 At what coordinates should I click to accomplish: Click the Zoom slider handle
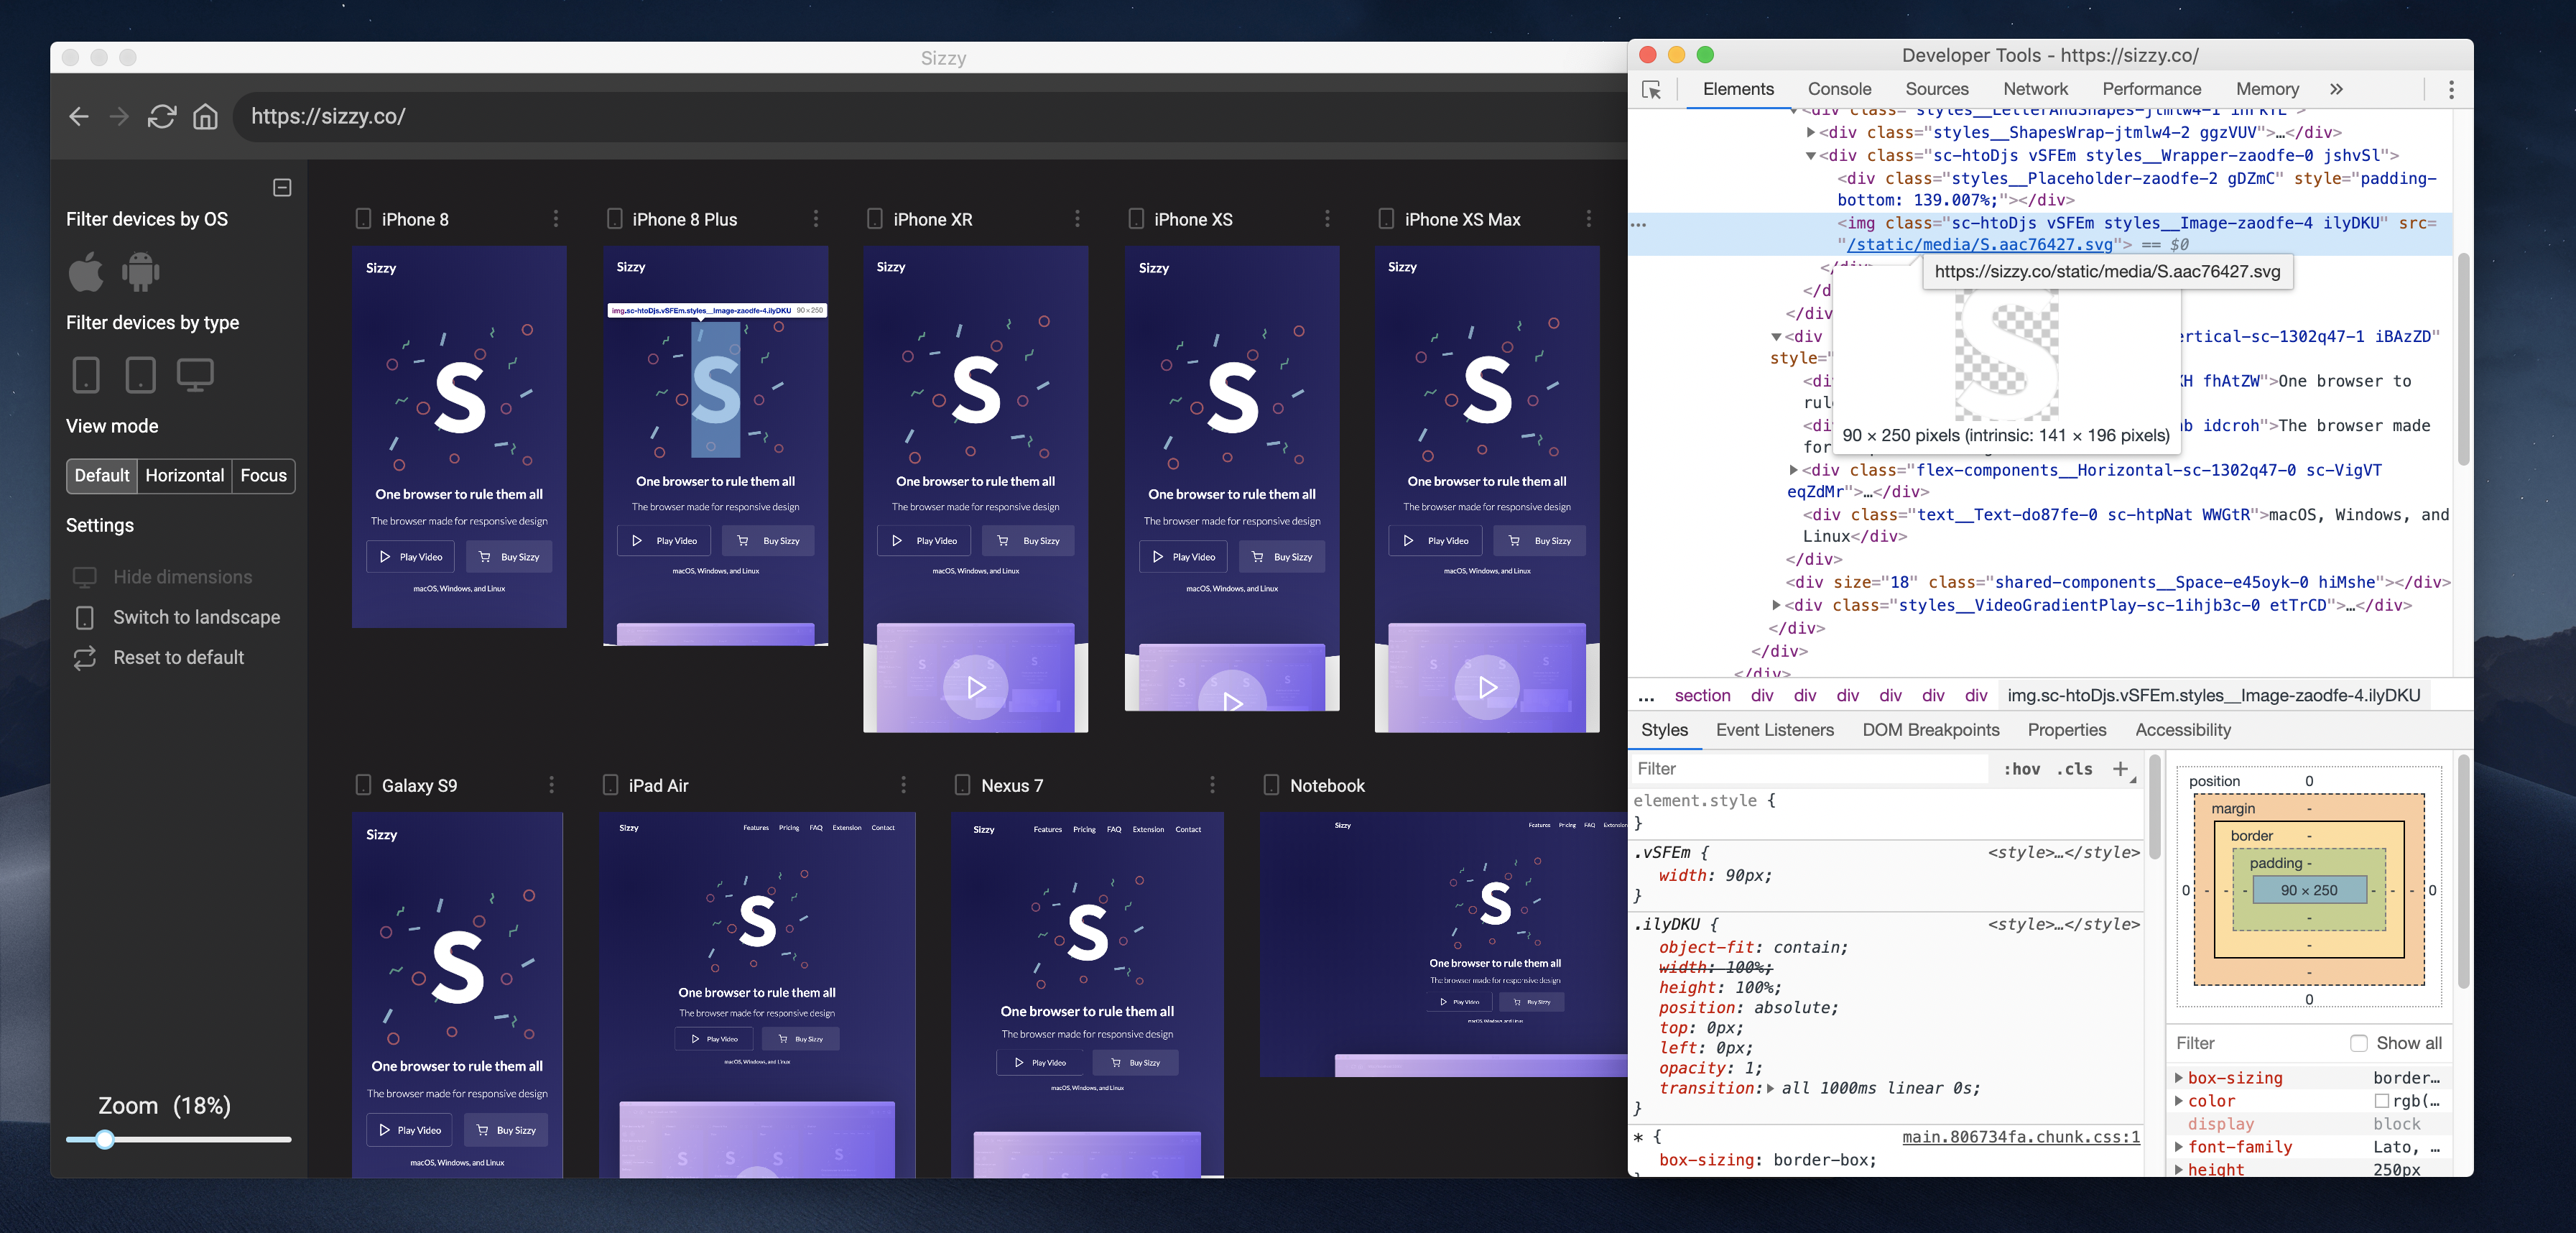tap(105, 1139)
